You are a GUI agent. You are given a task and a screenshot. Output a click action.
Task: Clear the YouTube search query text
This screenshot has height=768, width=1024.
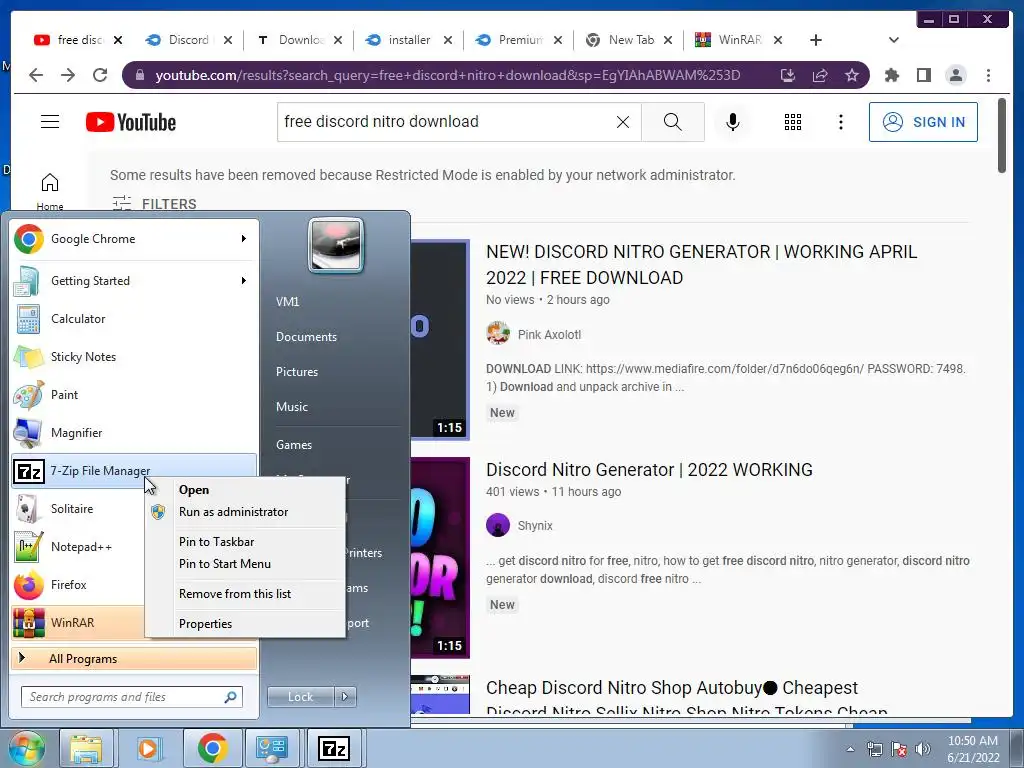(622, 122)
